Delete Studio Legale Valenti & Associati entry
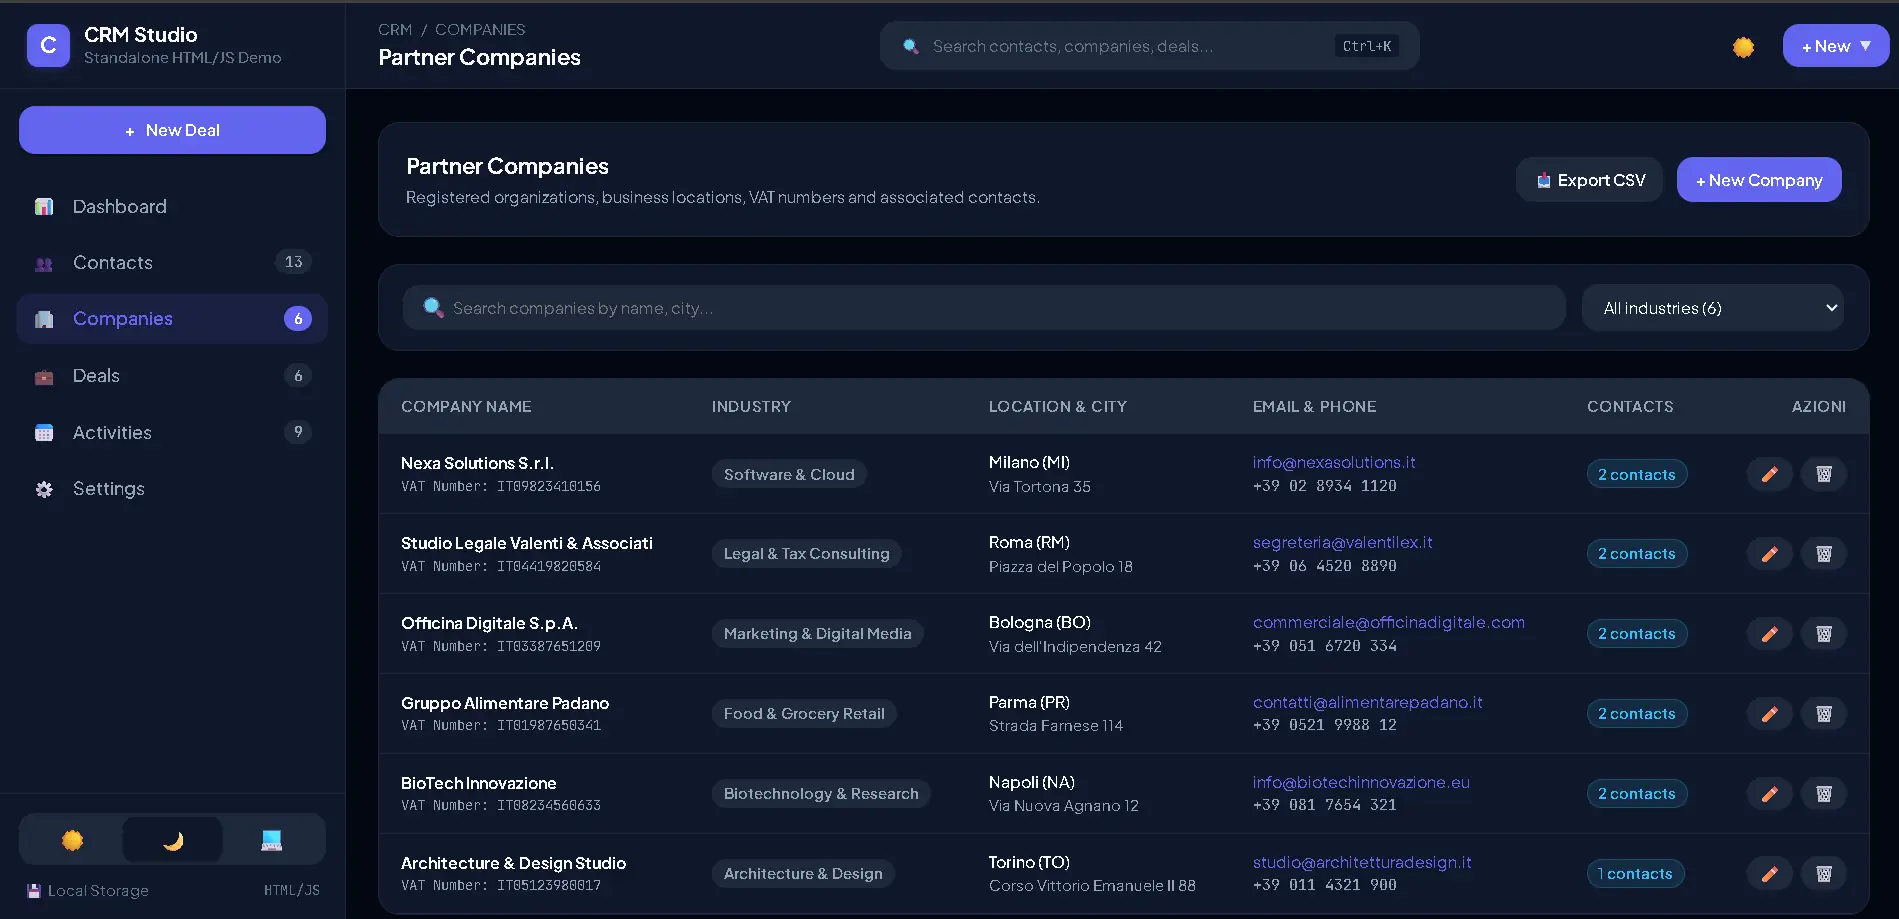 click(x=1824, y=554)
